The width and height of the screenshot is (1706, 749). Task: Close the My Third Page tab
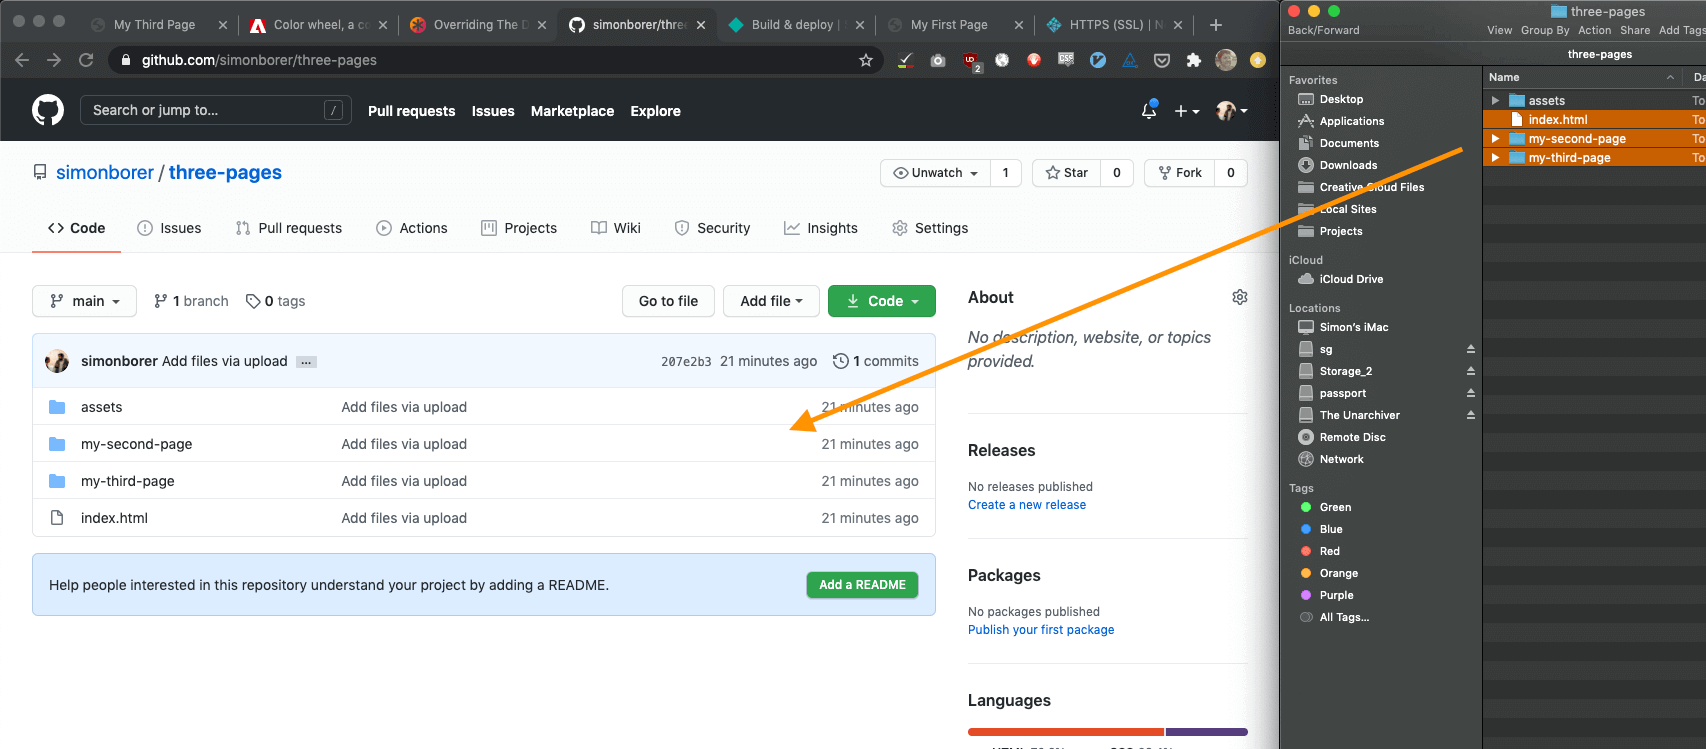(222, 25)
